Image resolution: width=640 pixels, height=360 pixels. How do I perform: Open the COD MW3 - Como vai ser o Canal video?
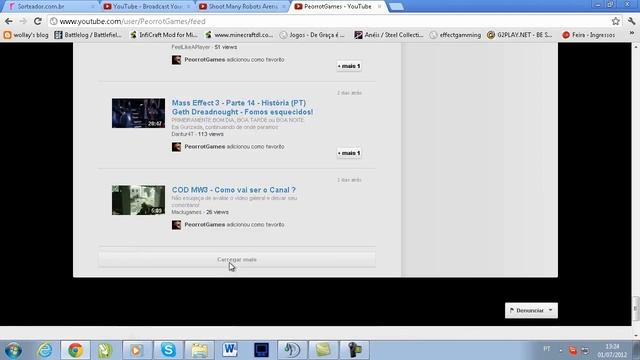(233, 190)
